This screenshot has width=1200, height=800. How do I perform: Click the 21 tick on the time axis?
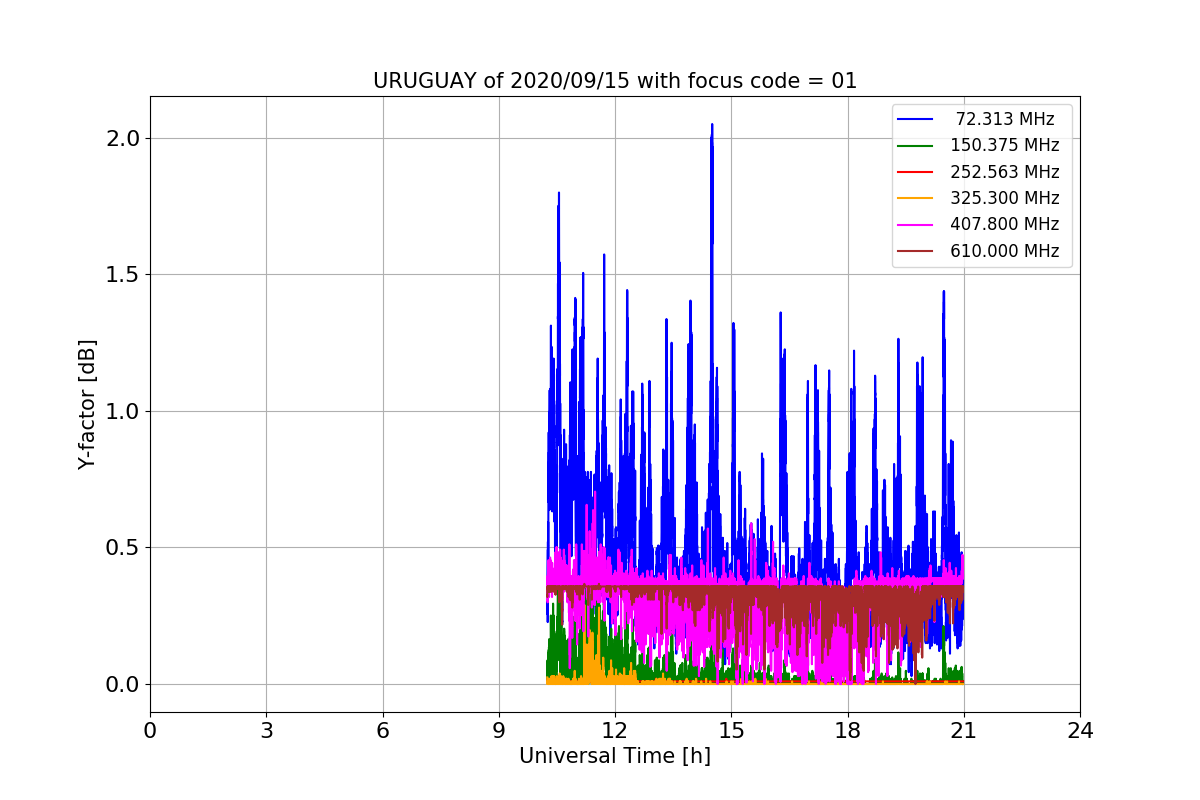click(x=964, y=731)
